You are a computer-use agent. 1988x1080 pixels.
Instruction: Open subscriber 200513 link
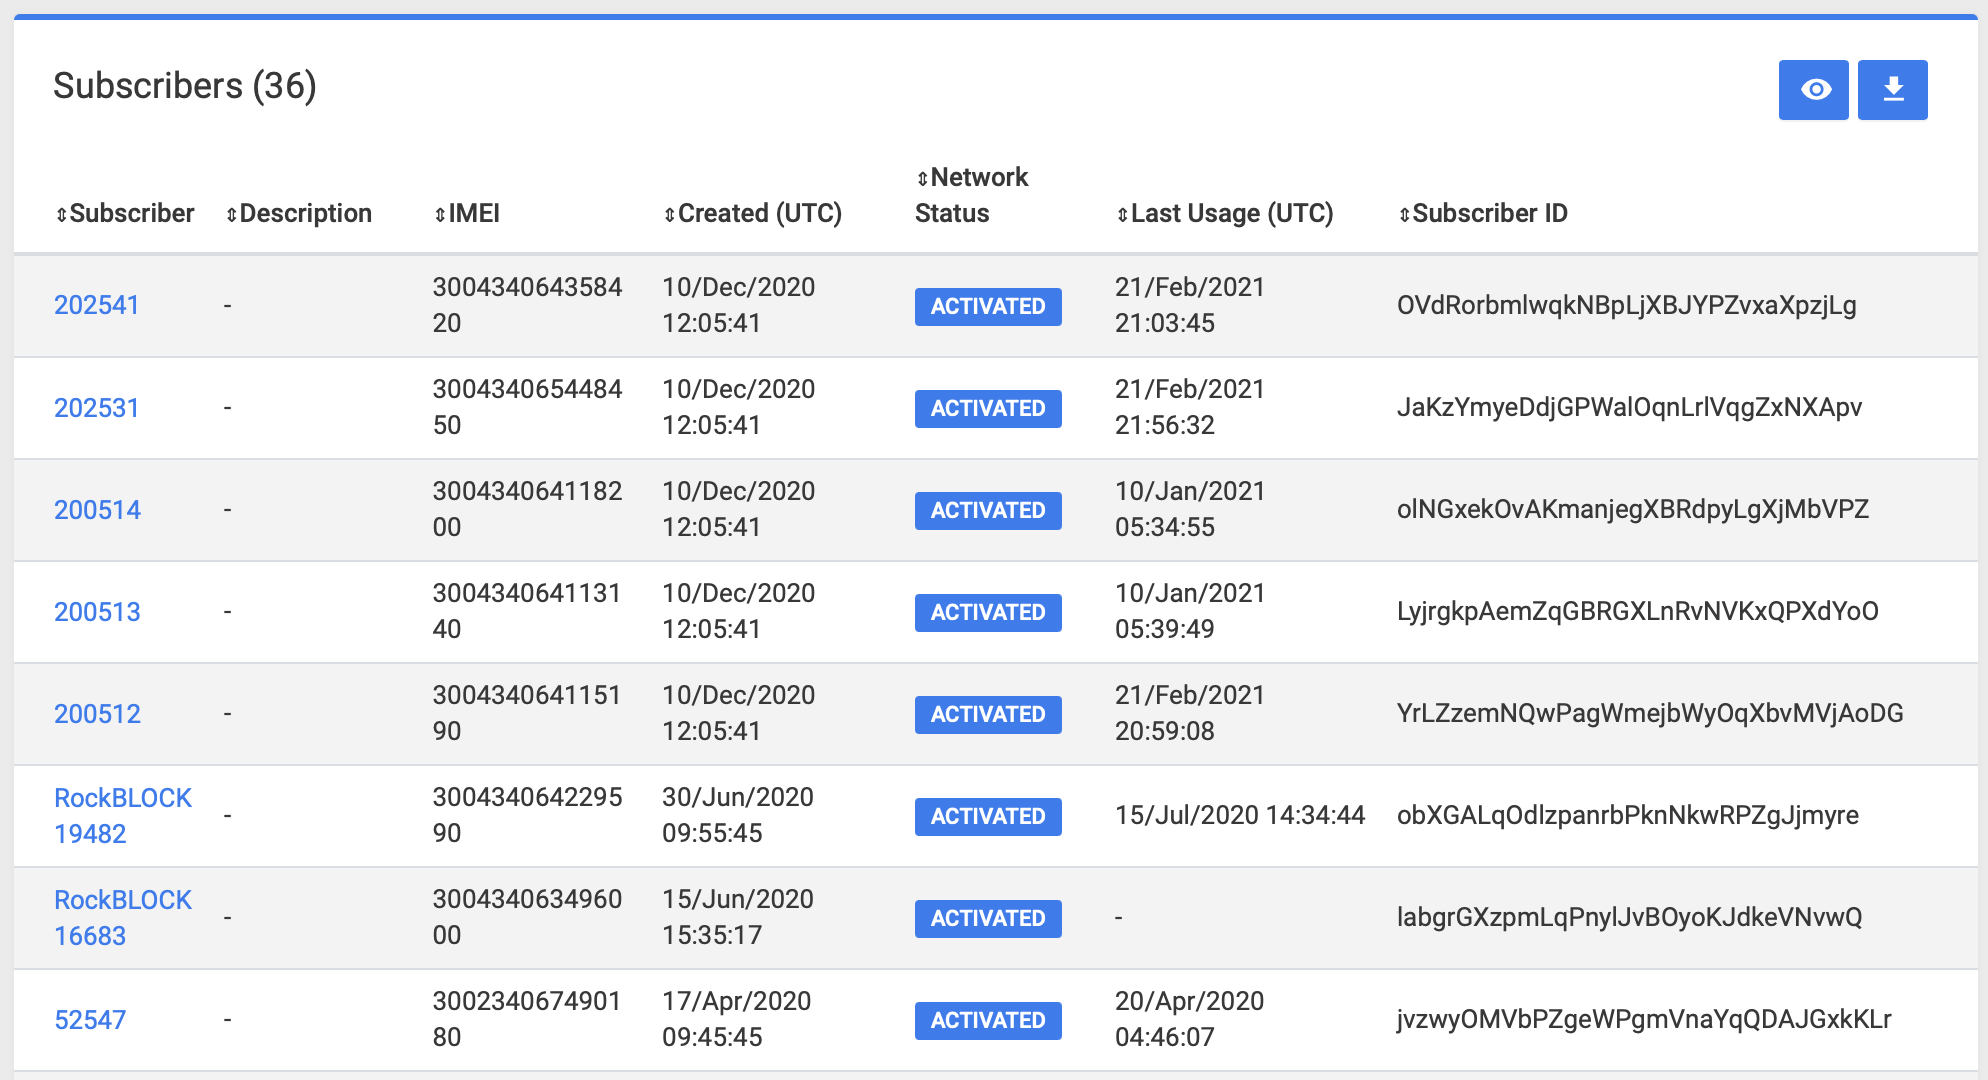(x=97, y=612)
